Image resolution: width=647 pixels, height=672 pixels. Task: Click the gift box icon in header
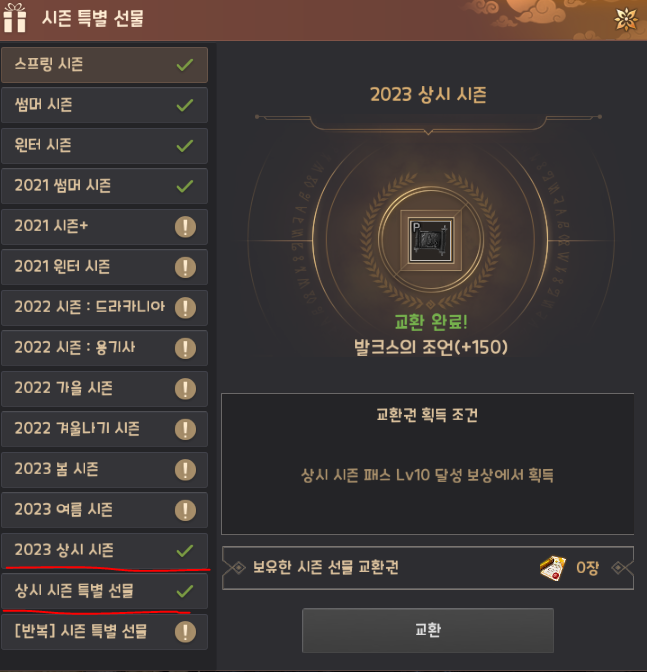(15, 18)
